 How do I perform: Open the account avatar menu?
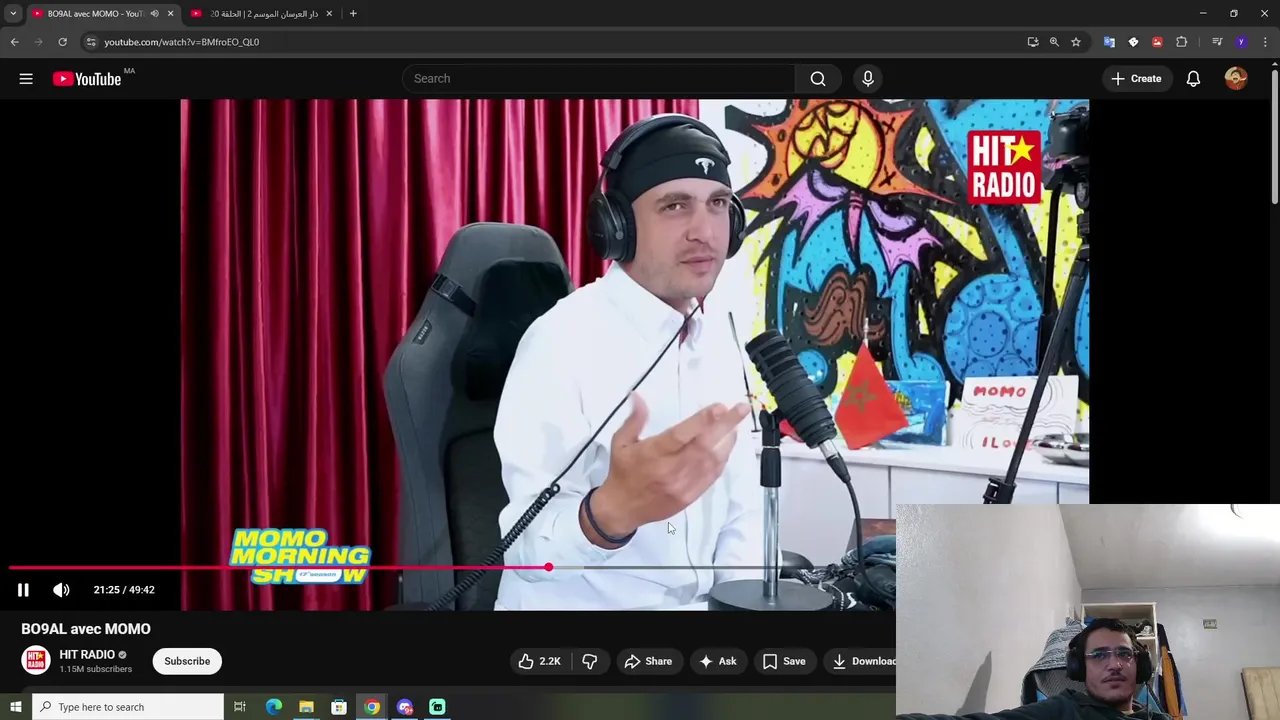click(x=1236, y=79)
